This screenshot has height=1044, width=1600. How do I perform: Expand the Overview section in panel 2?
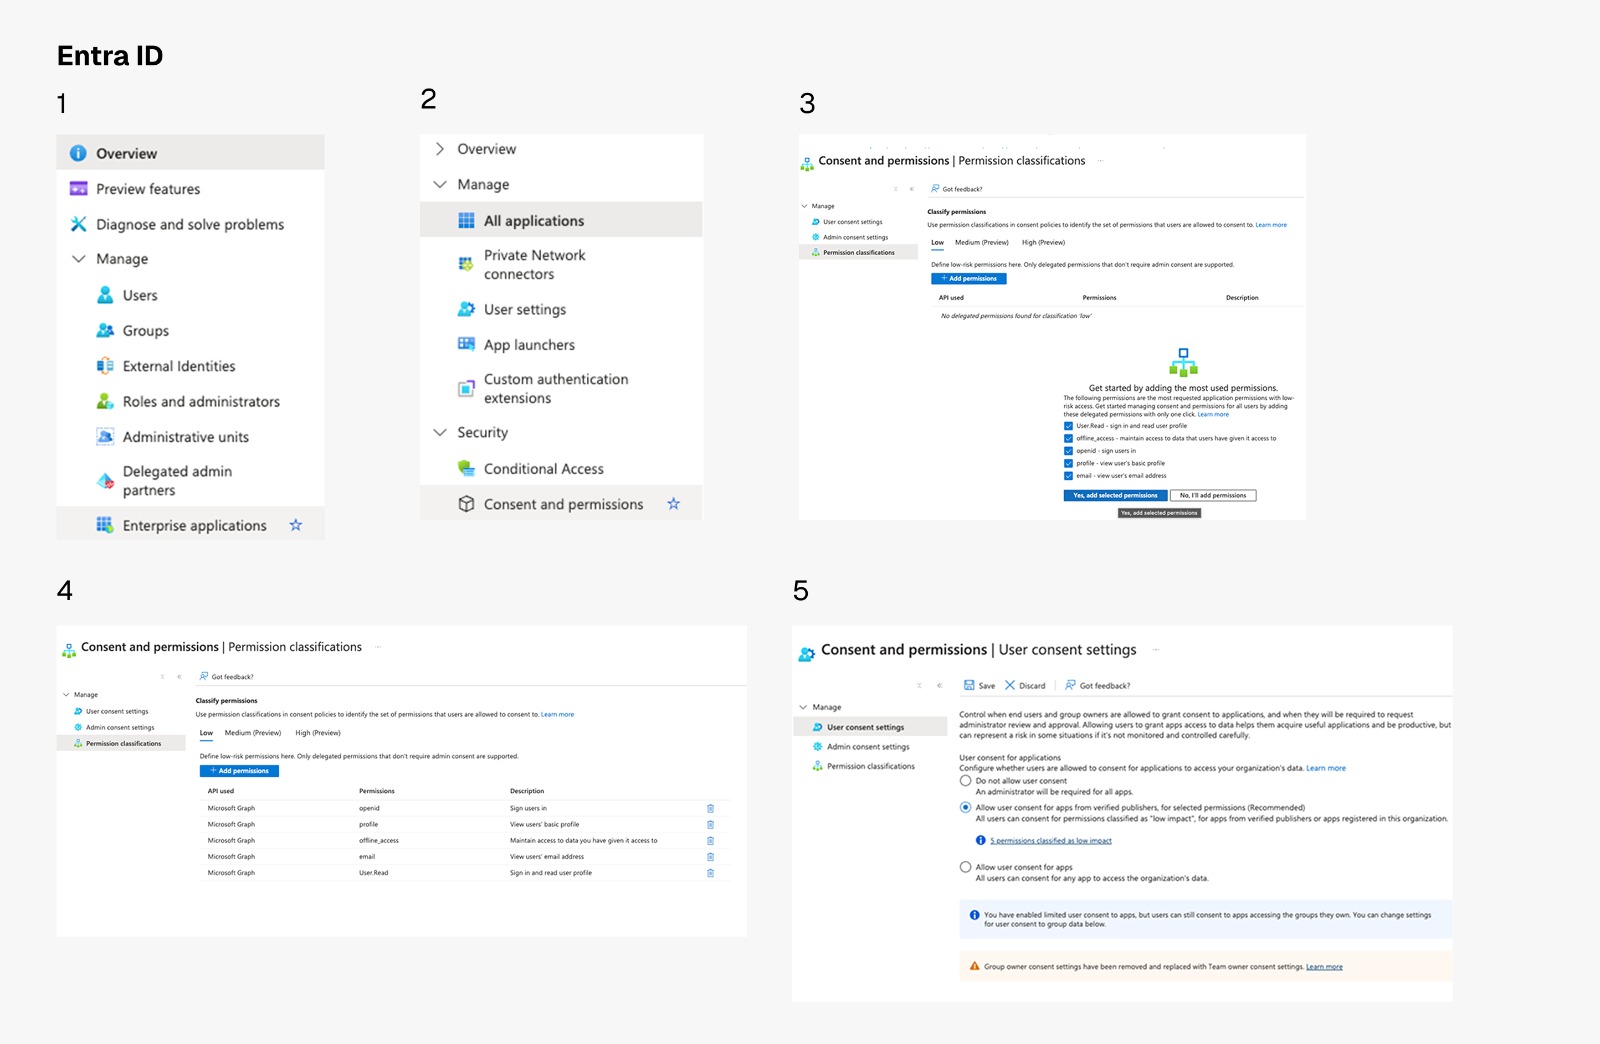pos(439,149)
